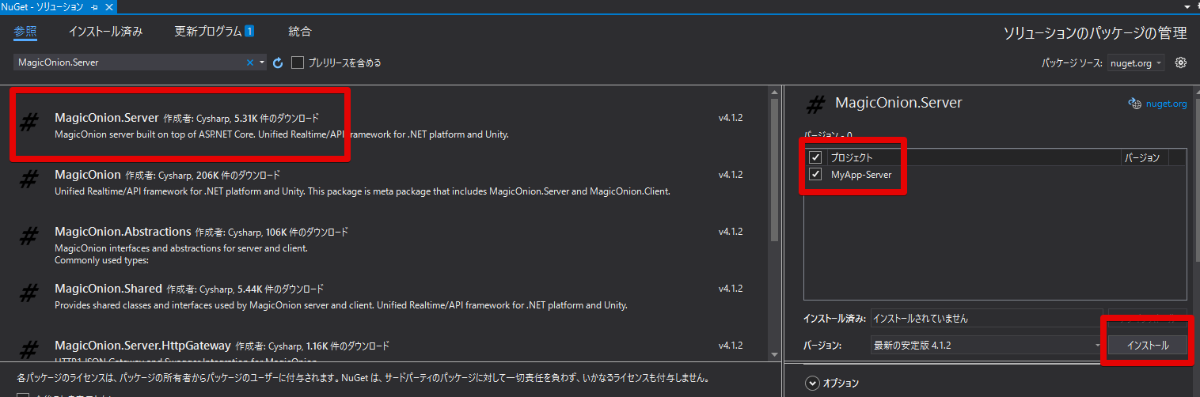Select the MagicOnion package title
Viewport: 1200px width, 397px height.
point(87,174)
